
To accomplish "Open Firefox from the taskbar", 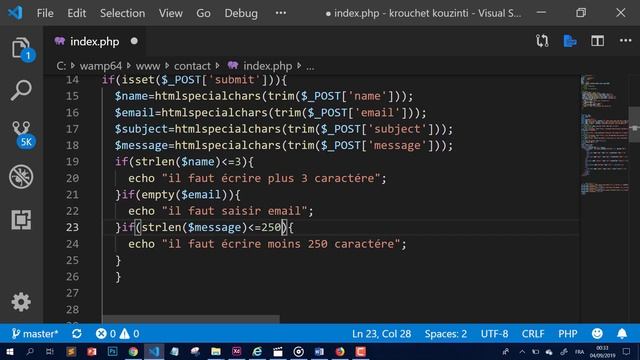I will [x=340, y=351].
